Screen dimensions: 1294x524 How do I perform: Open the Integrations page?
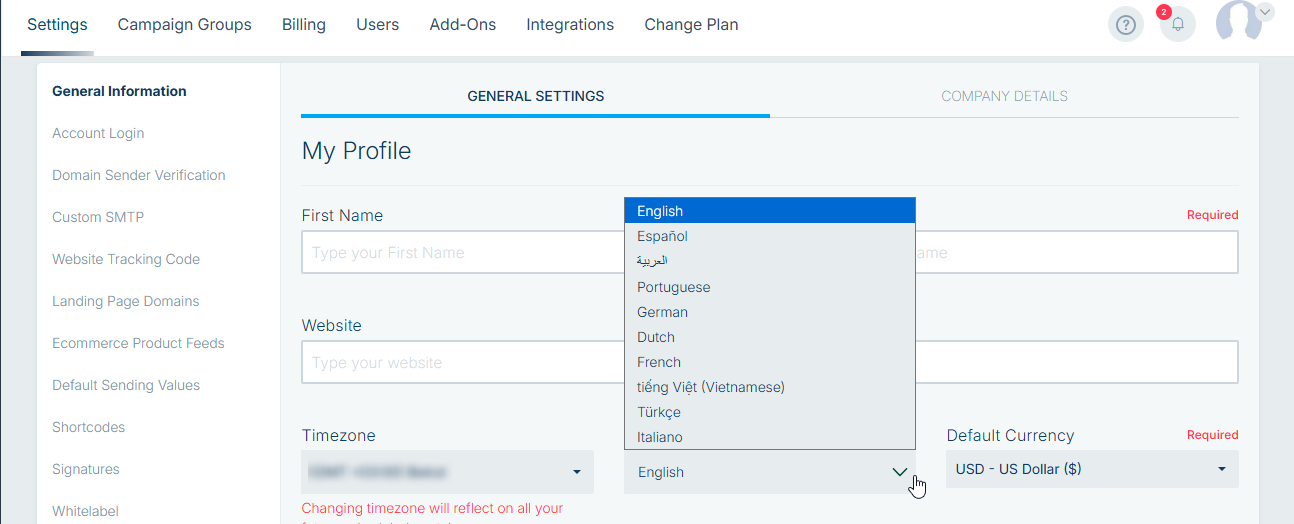[x=570, y=25]
